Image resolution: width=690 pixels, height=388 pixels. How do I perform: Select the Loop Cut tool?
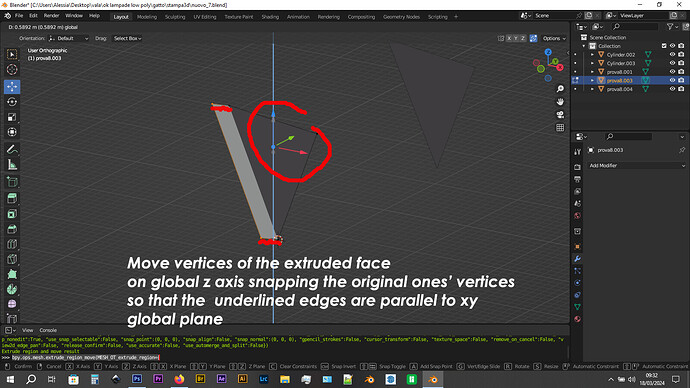point(12,244)
